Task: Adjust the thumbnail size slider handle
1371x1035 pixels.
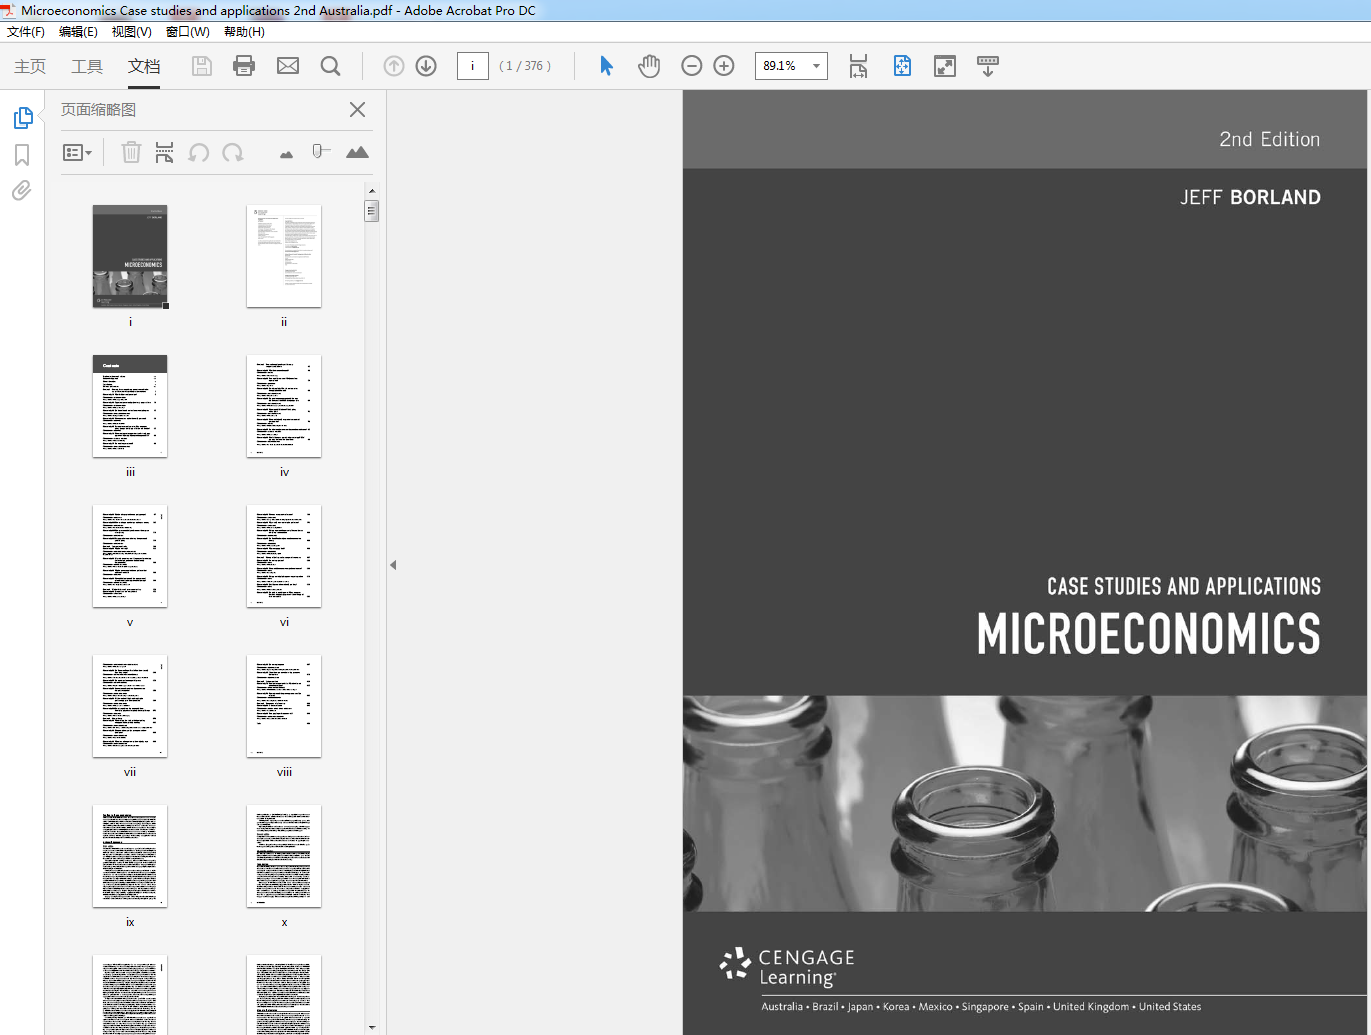Action: [320, 152]
